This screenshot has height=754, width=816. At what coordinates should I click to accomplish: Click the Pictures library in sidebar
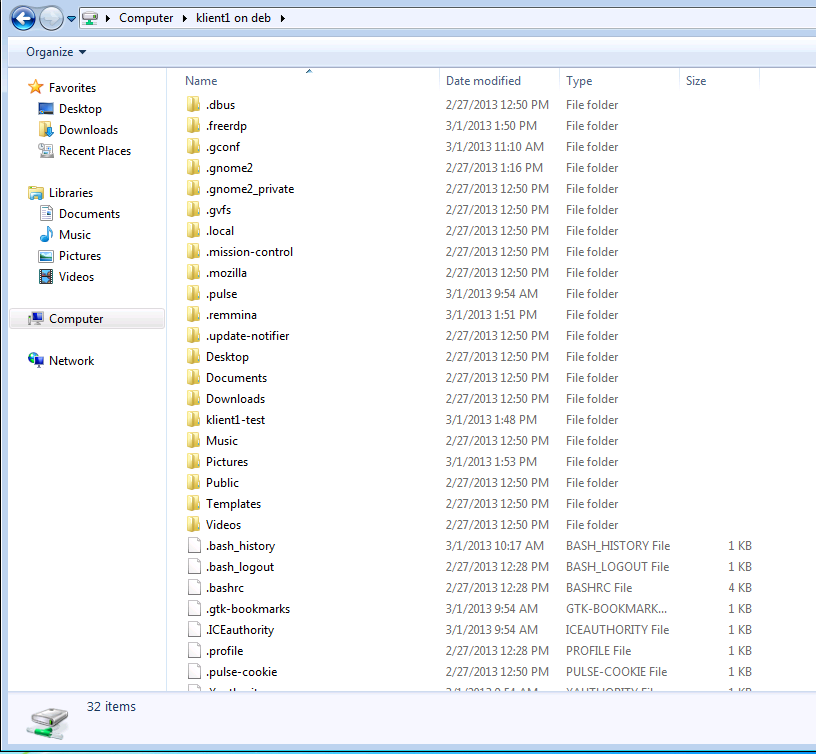coord(80,256)
